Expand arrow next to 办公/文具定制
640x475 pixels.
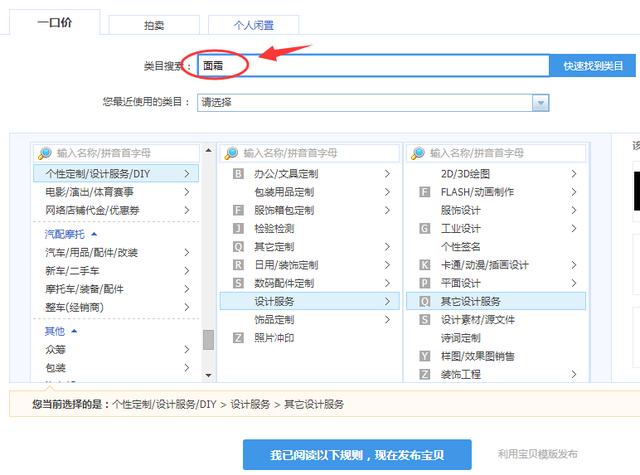pyautogui.click(x=387, y=174)
